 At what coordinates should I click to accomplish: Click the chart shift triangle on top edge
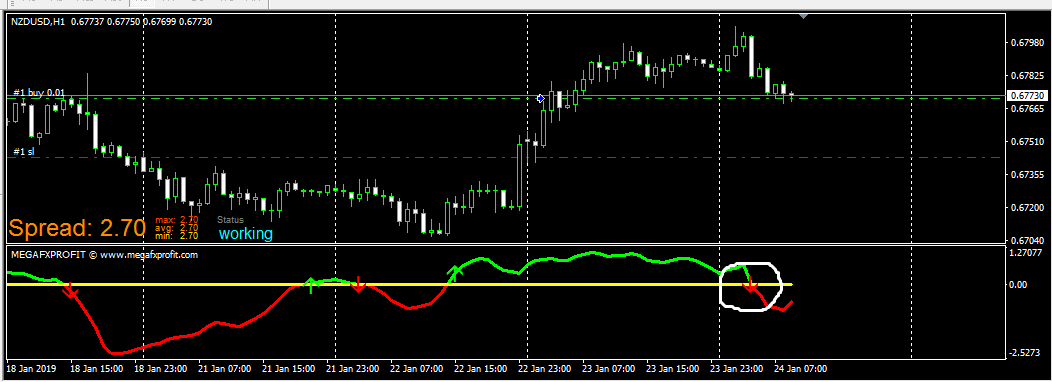[804, 16]
